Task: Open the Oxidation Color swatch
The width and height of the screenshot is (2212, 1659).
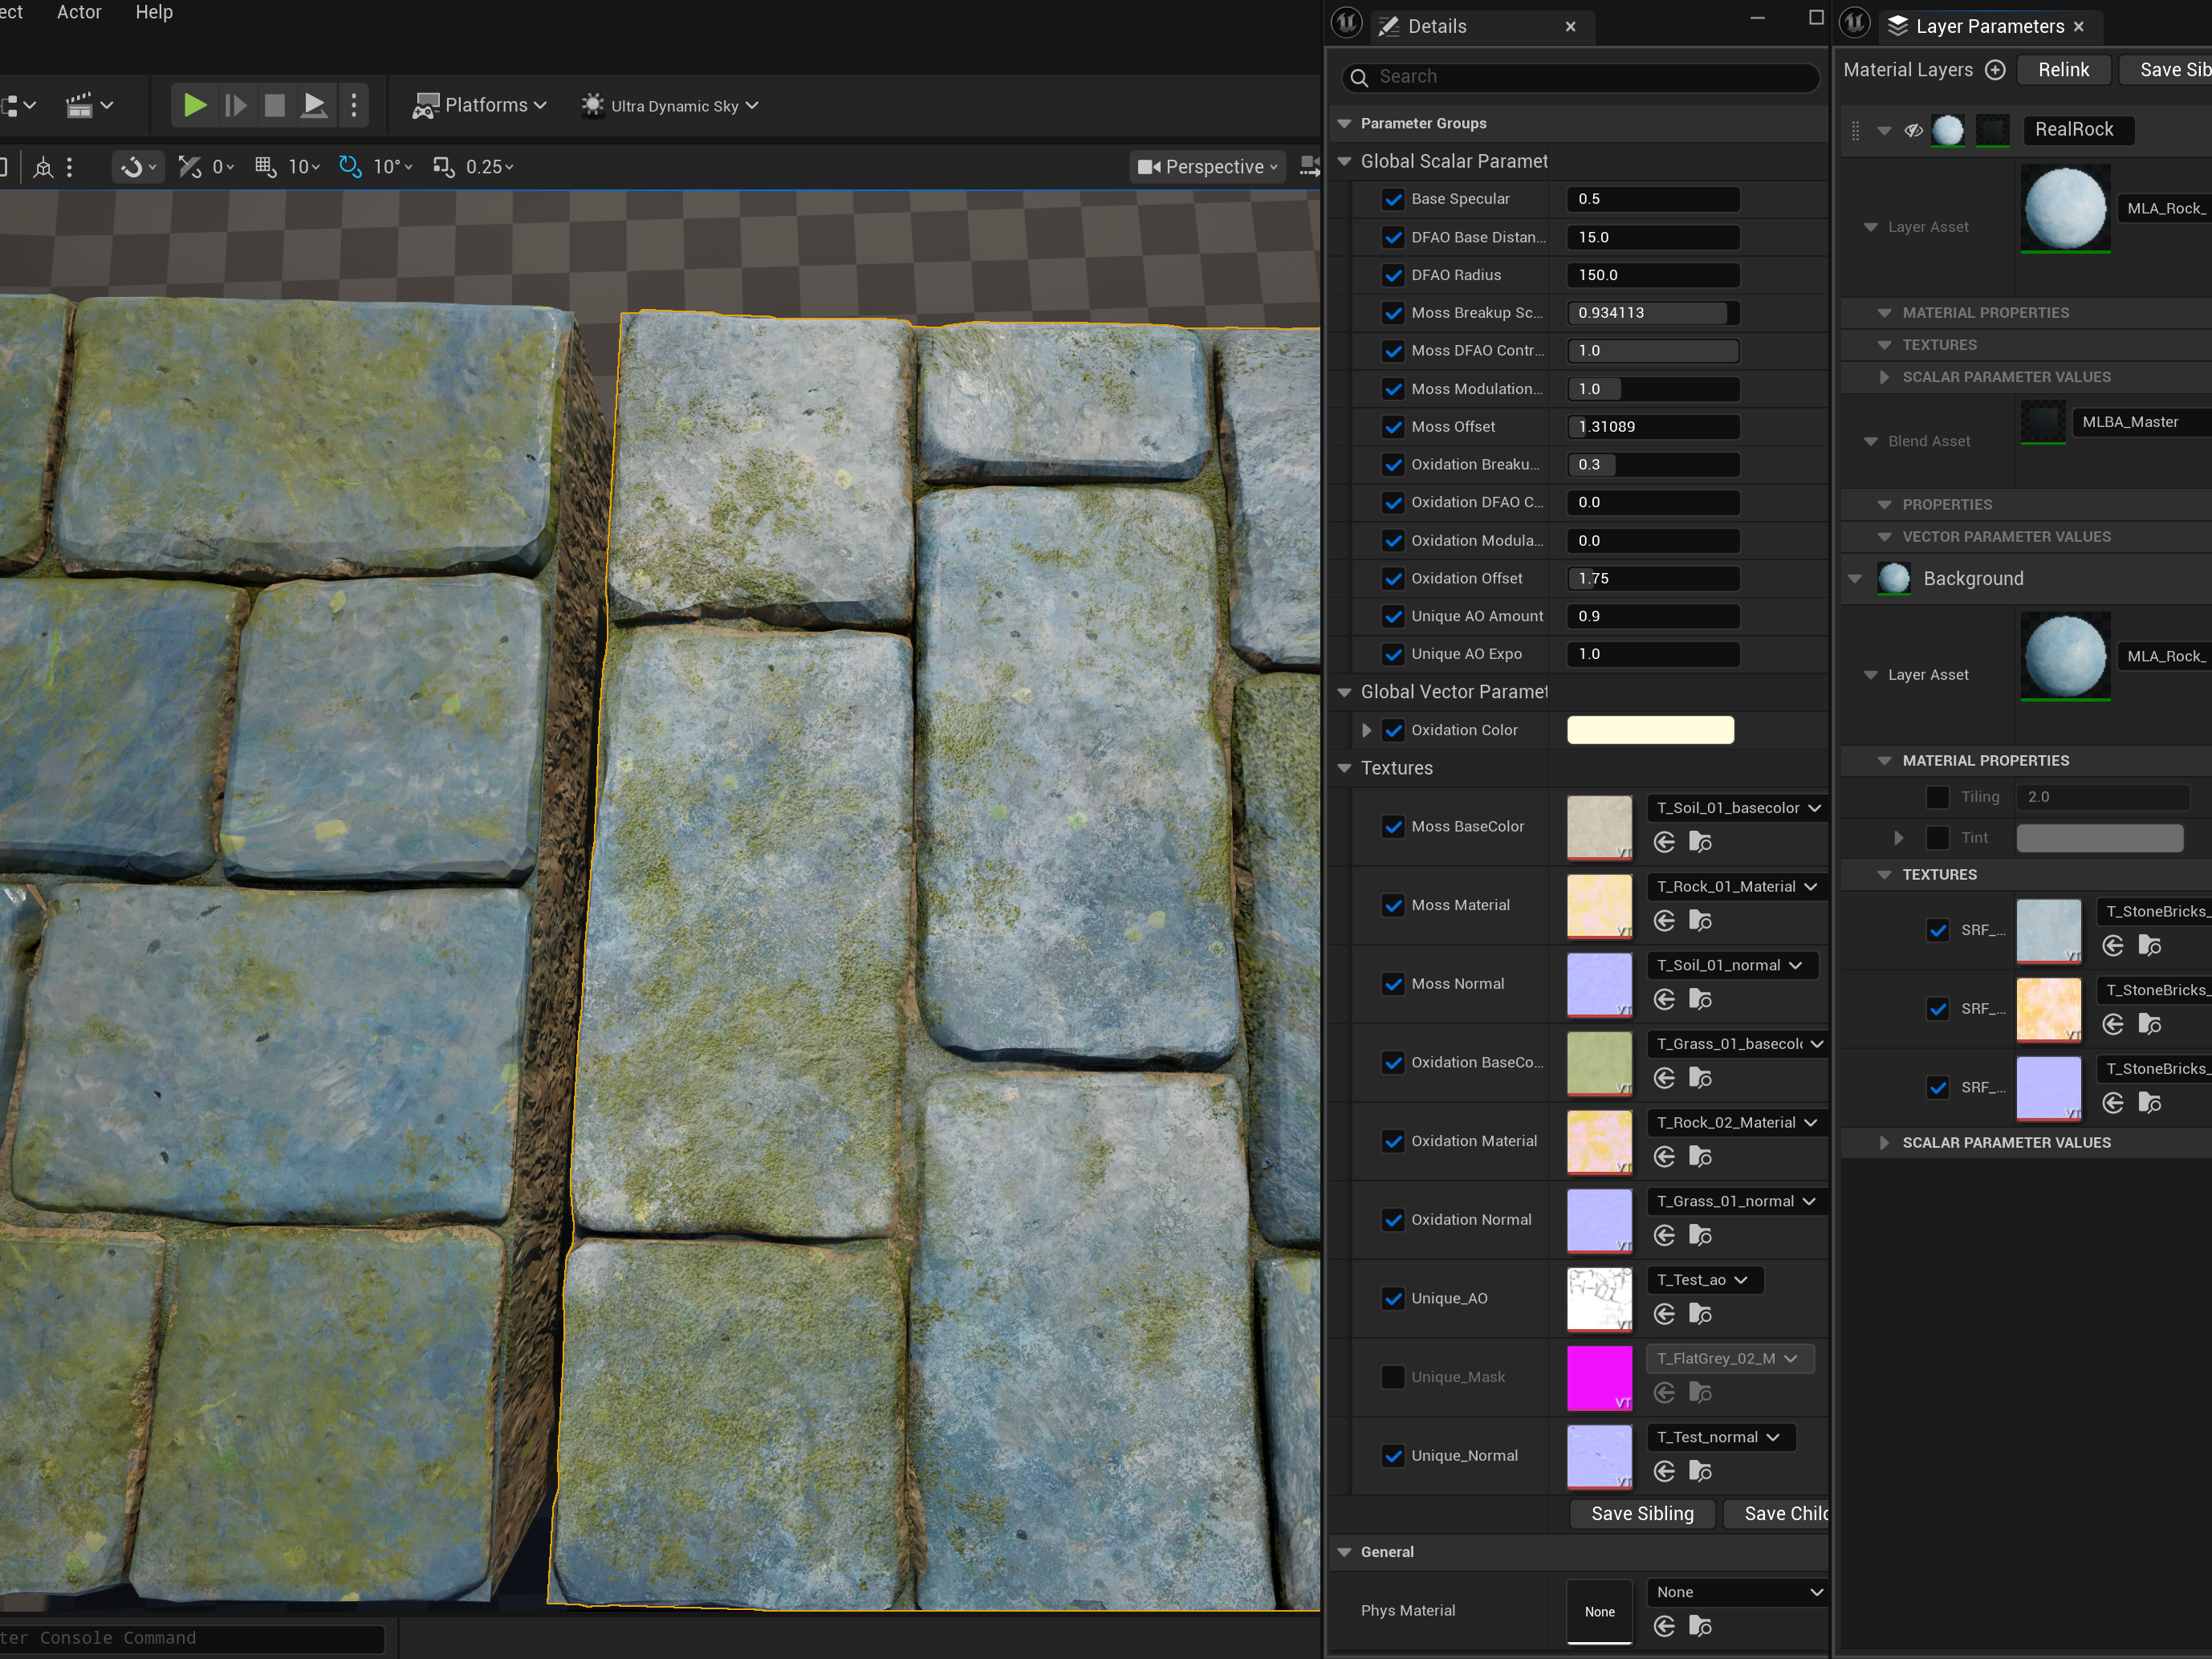Action: click(1650, 730)
